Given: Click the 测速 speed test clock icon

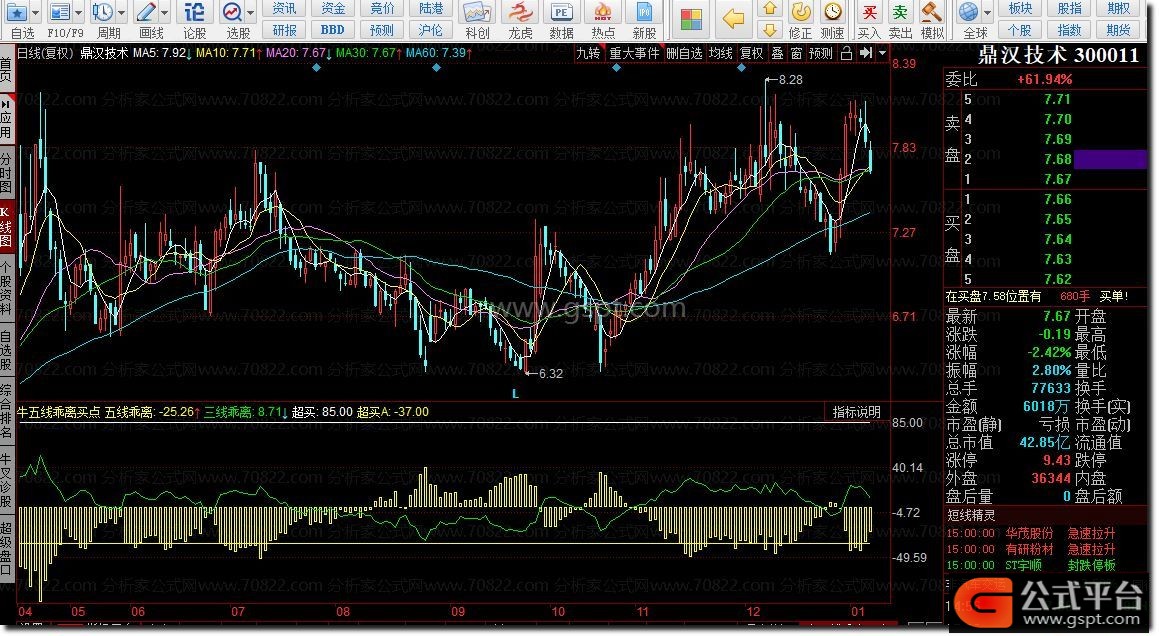Looking at the screenshot, I should pos(833,13).
